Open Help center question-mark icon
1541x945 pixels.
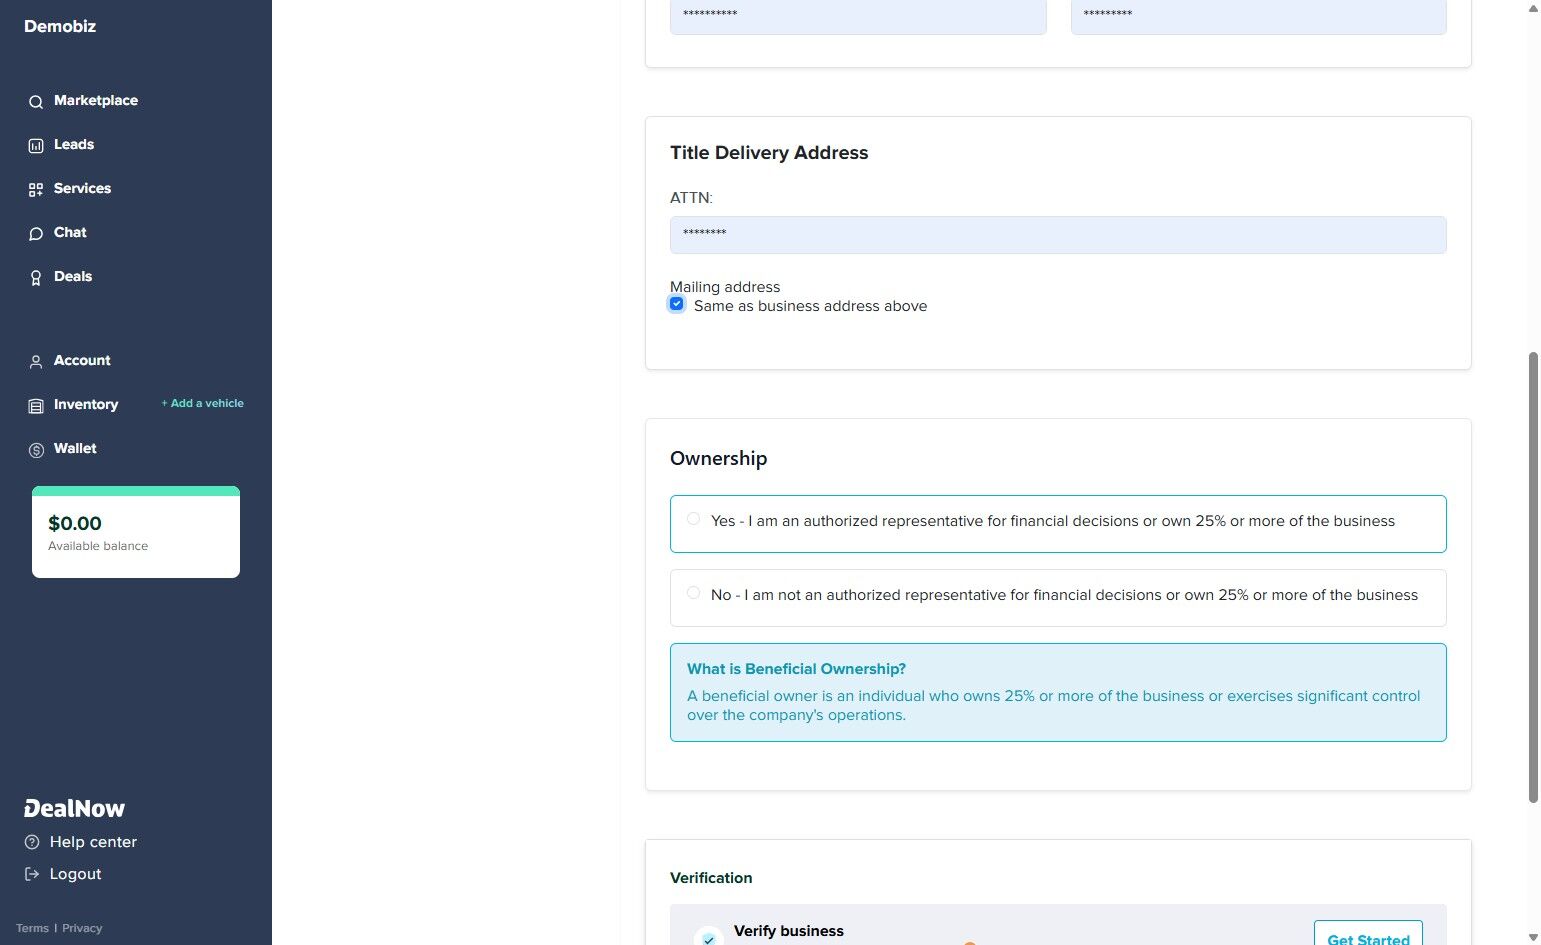[x=30, y=842]
